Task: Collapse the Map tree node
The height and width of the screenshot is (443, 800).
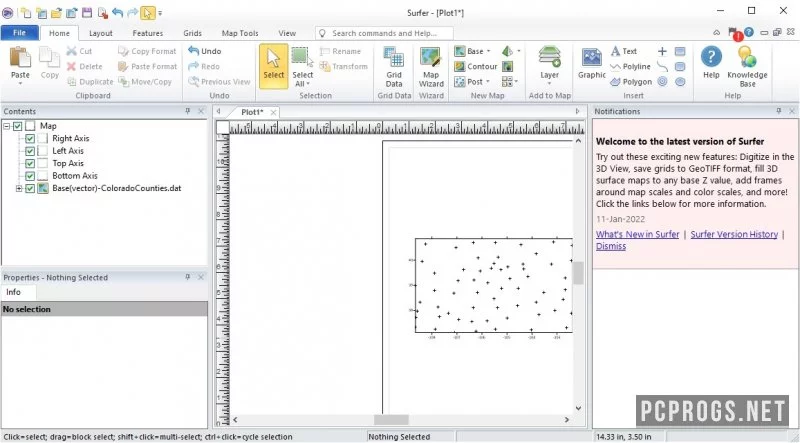Action: (x=7, y=126)
